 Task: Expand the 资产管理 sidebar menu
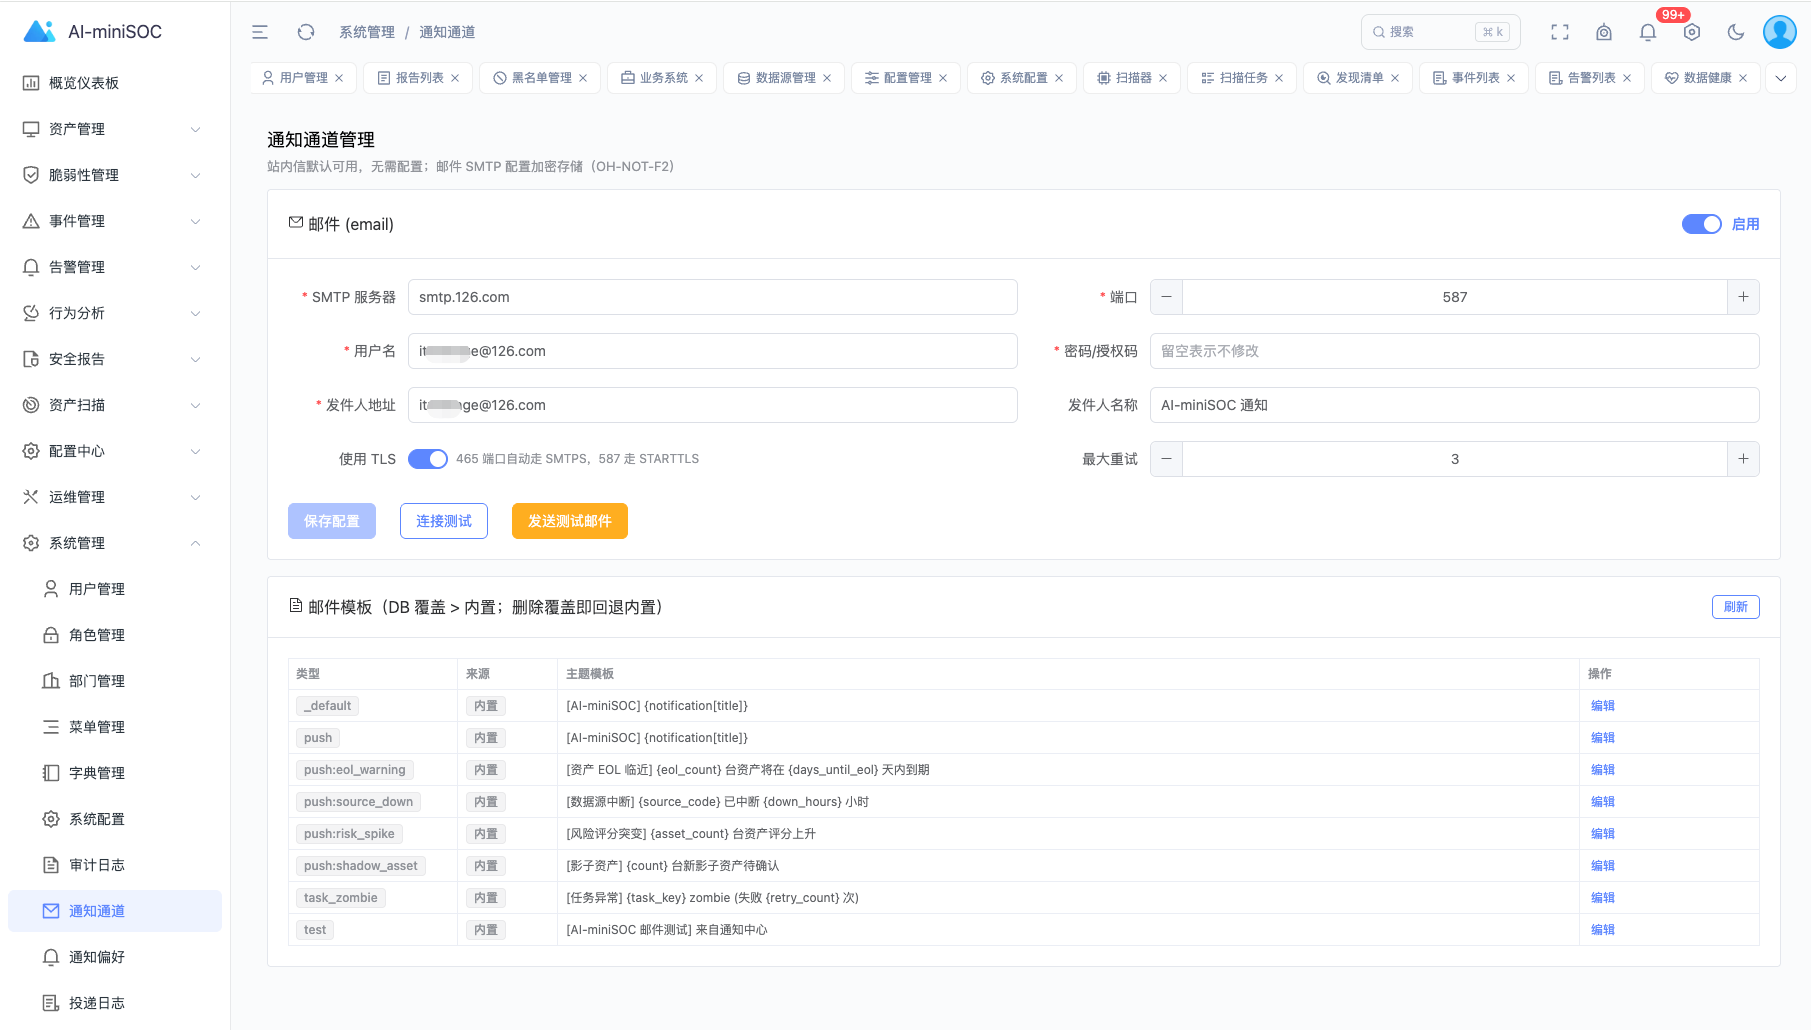click(115, 129)
